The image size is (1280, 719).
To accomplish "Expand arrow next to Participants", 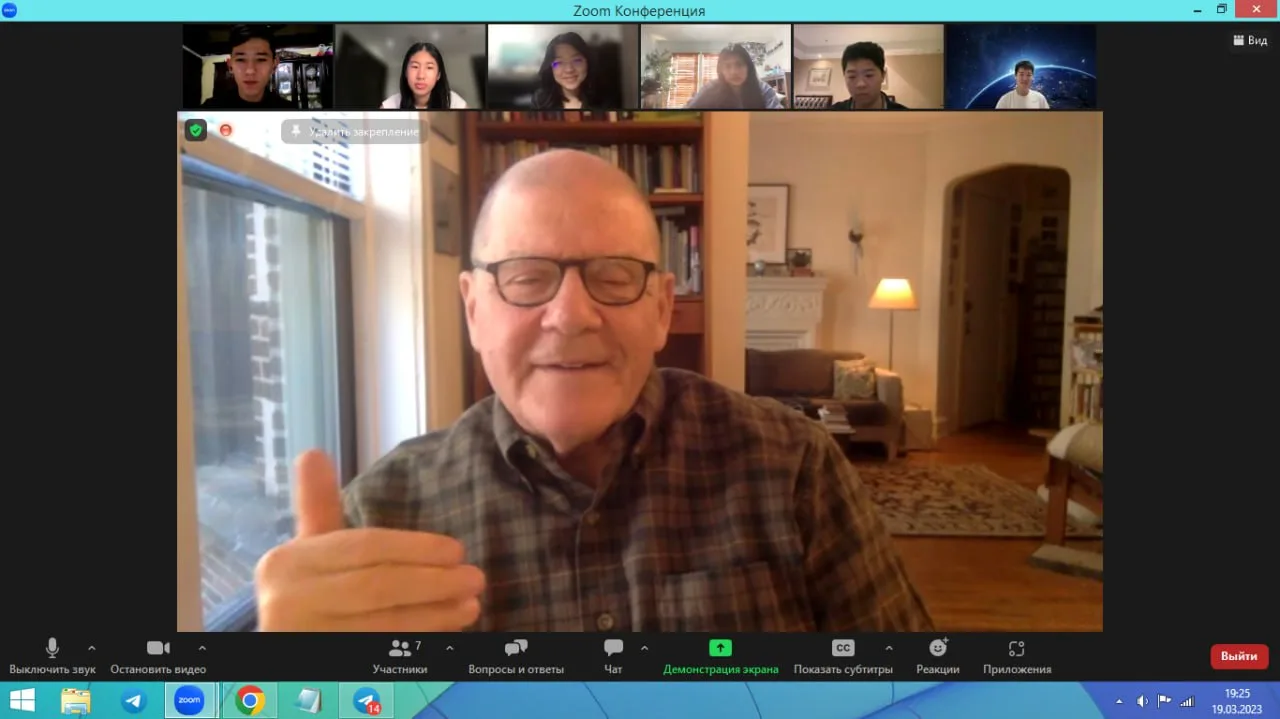I will point(449,647).
